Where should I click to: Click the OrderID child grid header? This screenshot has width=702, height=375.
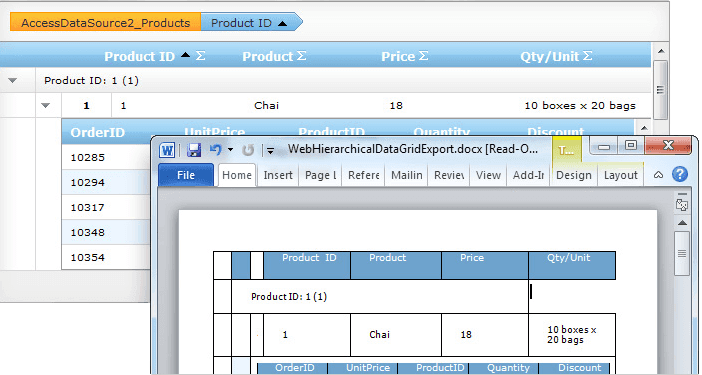click(x=98, y=132)
